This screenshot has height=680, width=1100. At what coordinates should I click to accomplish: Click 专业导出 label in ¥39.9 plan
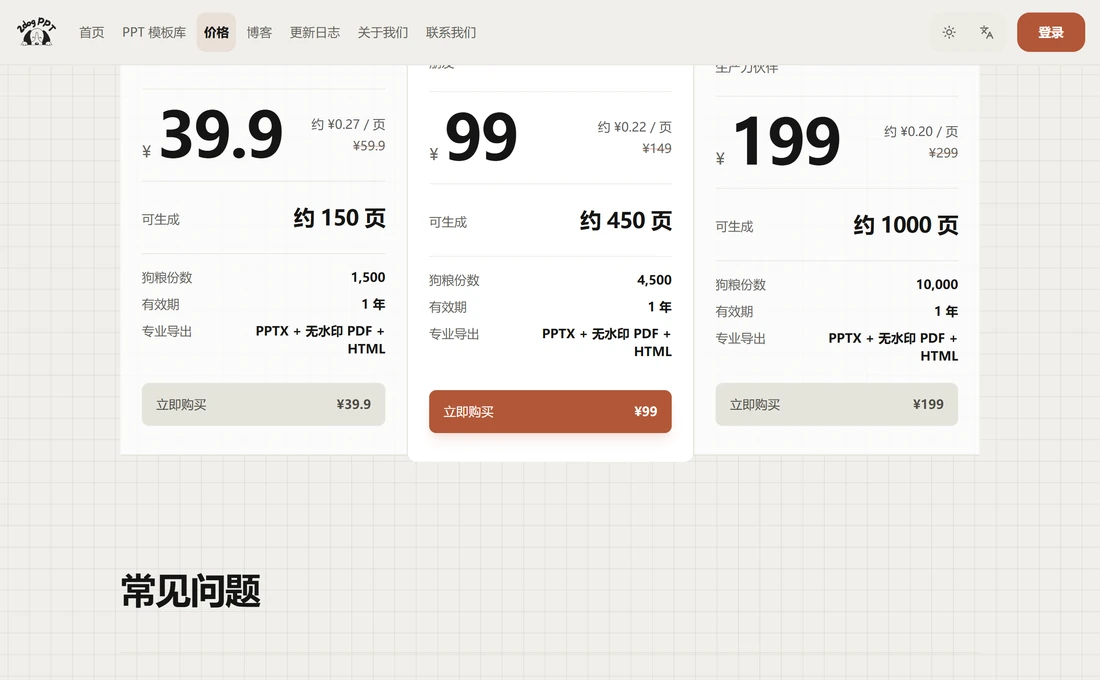167,331
